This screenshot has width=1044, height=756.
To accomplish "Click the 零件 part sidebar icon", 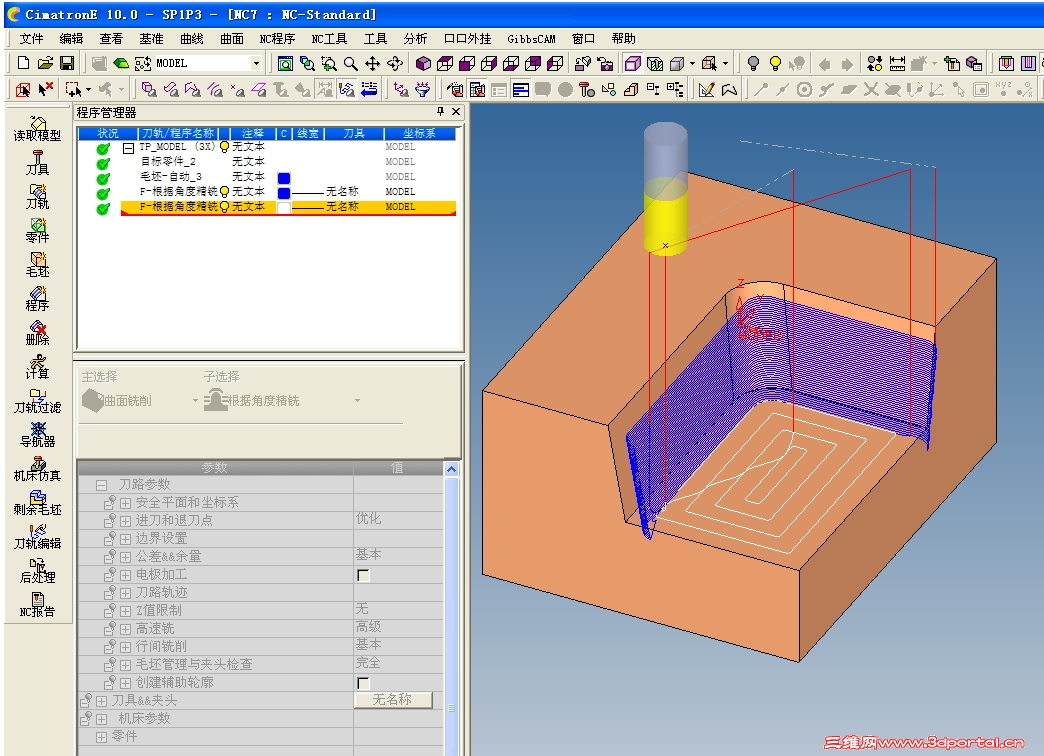I will [37, 230].
